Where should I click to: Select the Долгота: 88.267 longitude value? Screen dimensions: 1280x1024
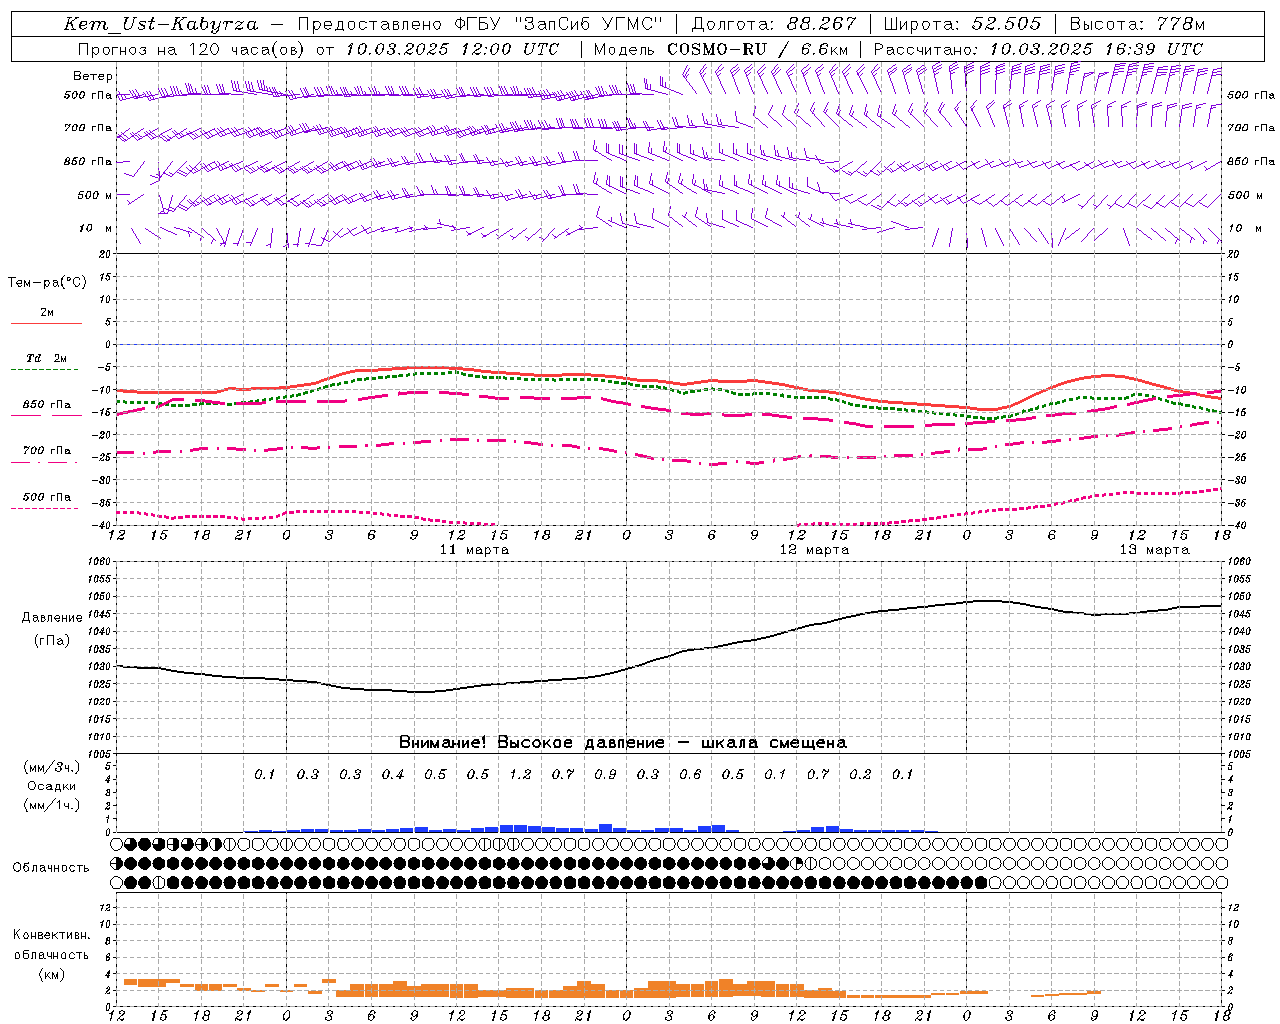(773, 24)
